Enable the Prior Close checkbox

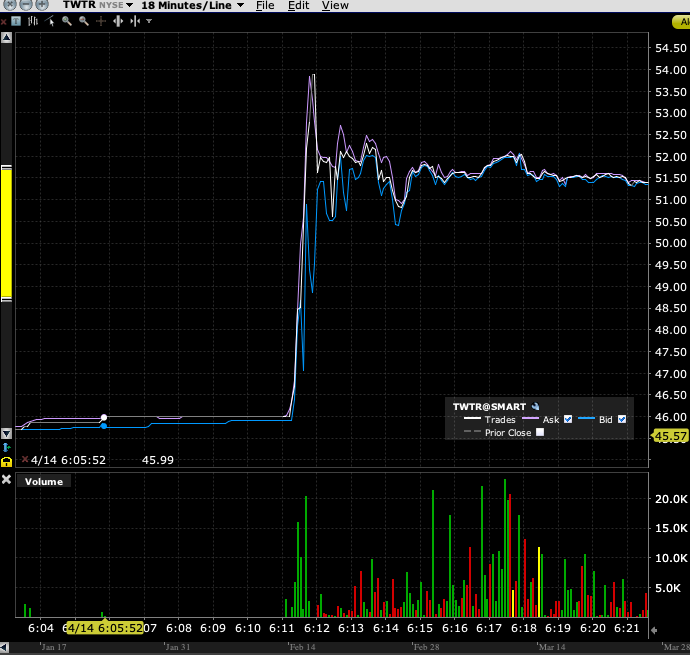click(x=540, y=432)
